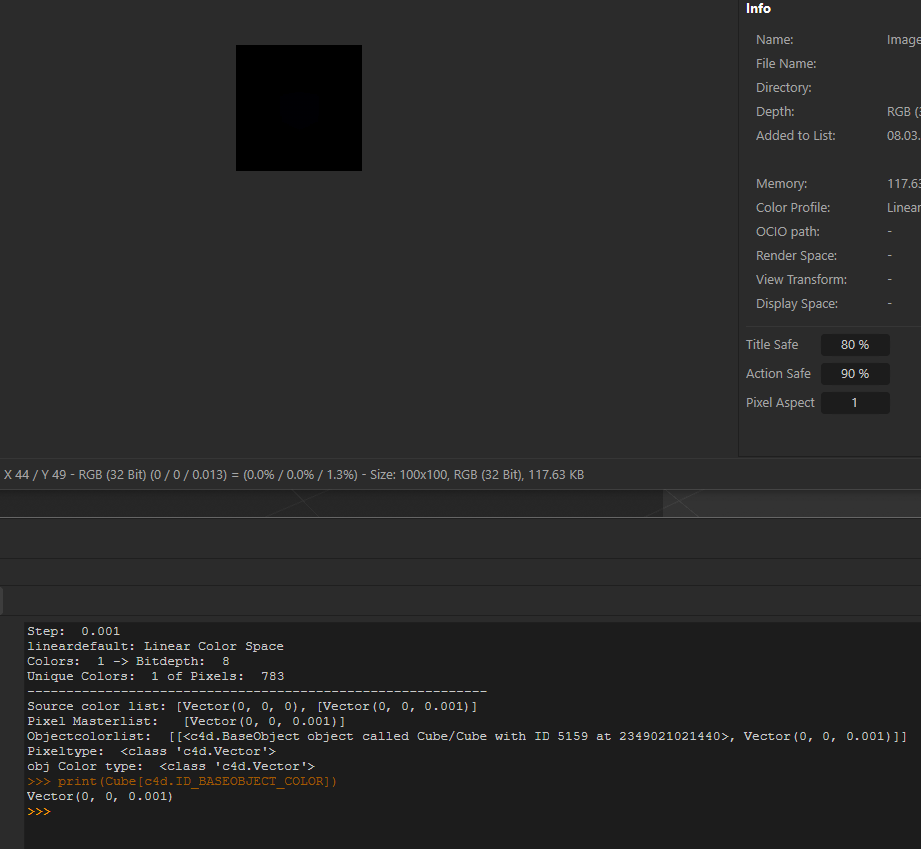921x849 pixels.
Task: Select the 'View Transform:' label
Action: (x=801, y=280)
